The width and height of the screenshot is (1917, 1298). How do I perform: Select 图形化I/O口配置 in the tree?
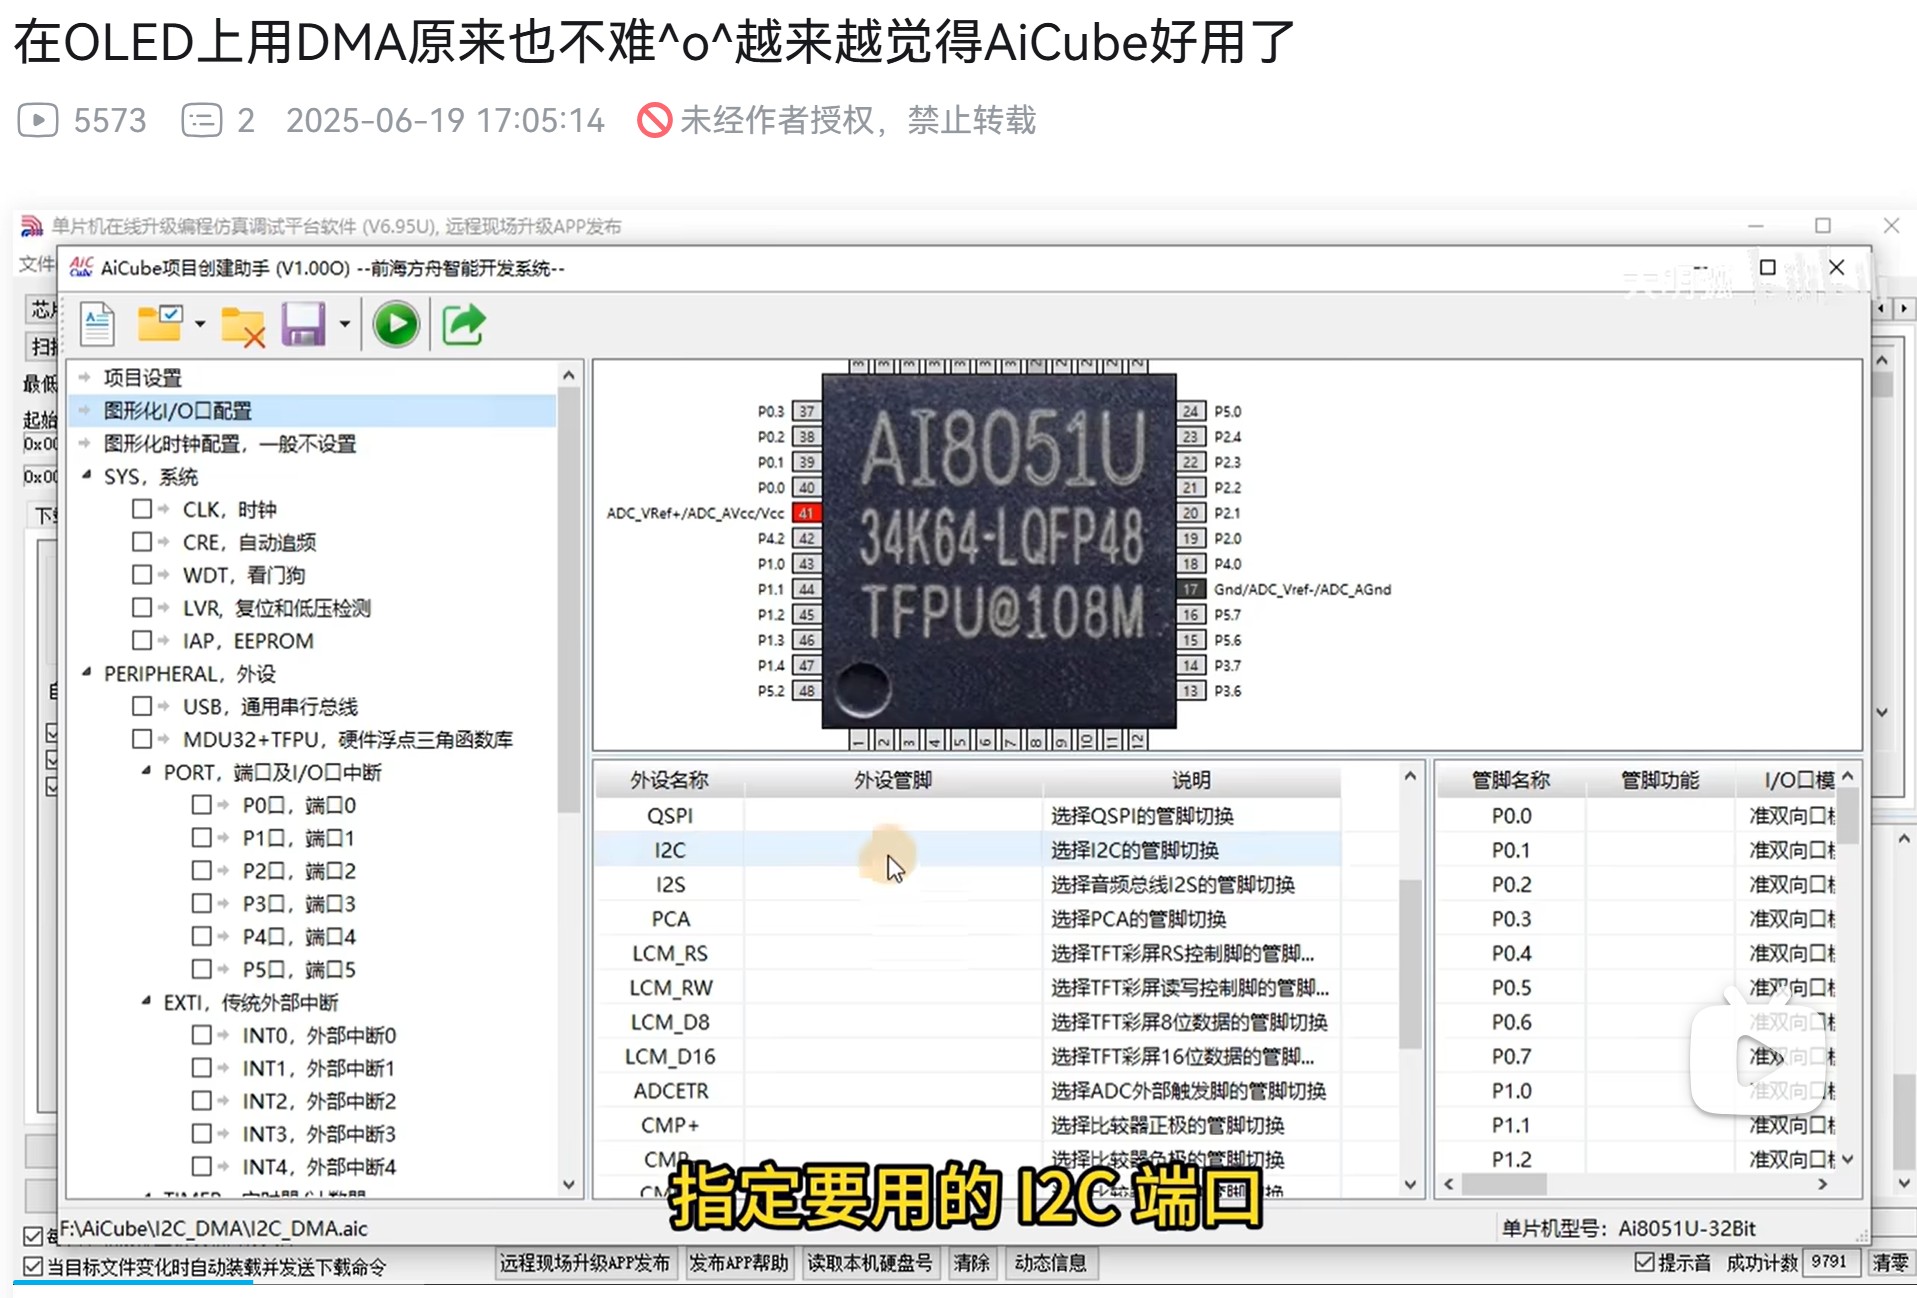pos(178,411)
